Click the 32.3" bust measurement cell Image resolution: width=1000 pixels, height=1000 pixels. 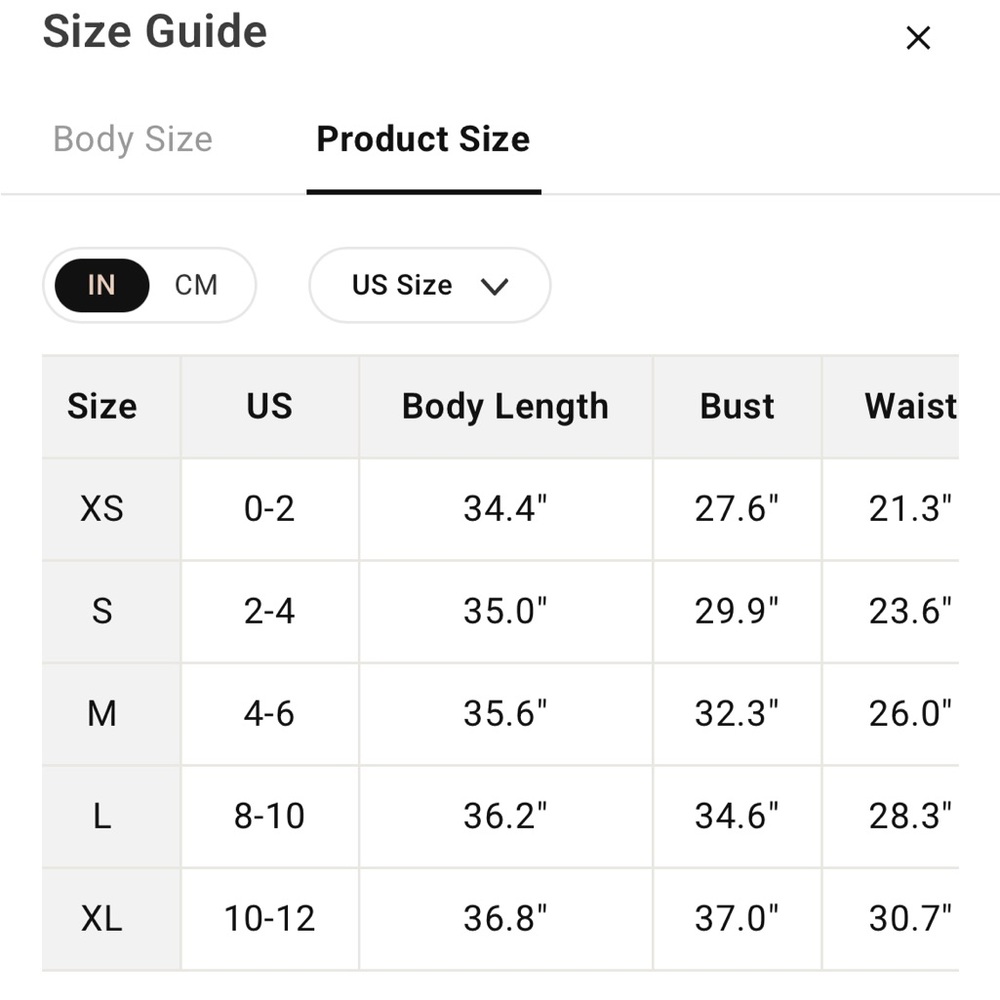[737, 714]
